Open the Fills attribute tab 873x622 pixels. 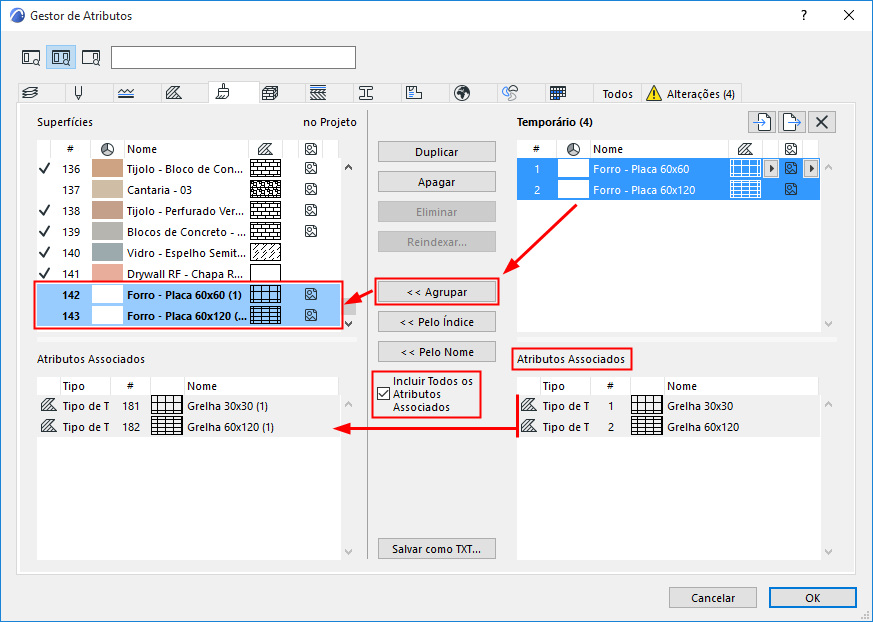tap(174, 93)
